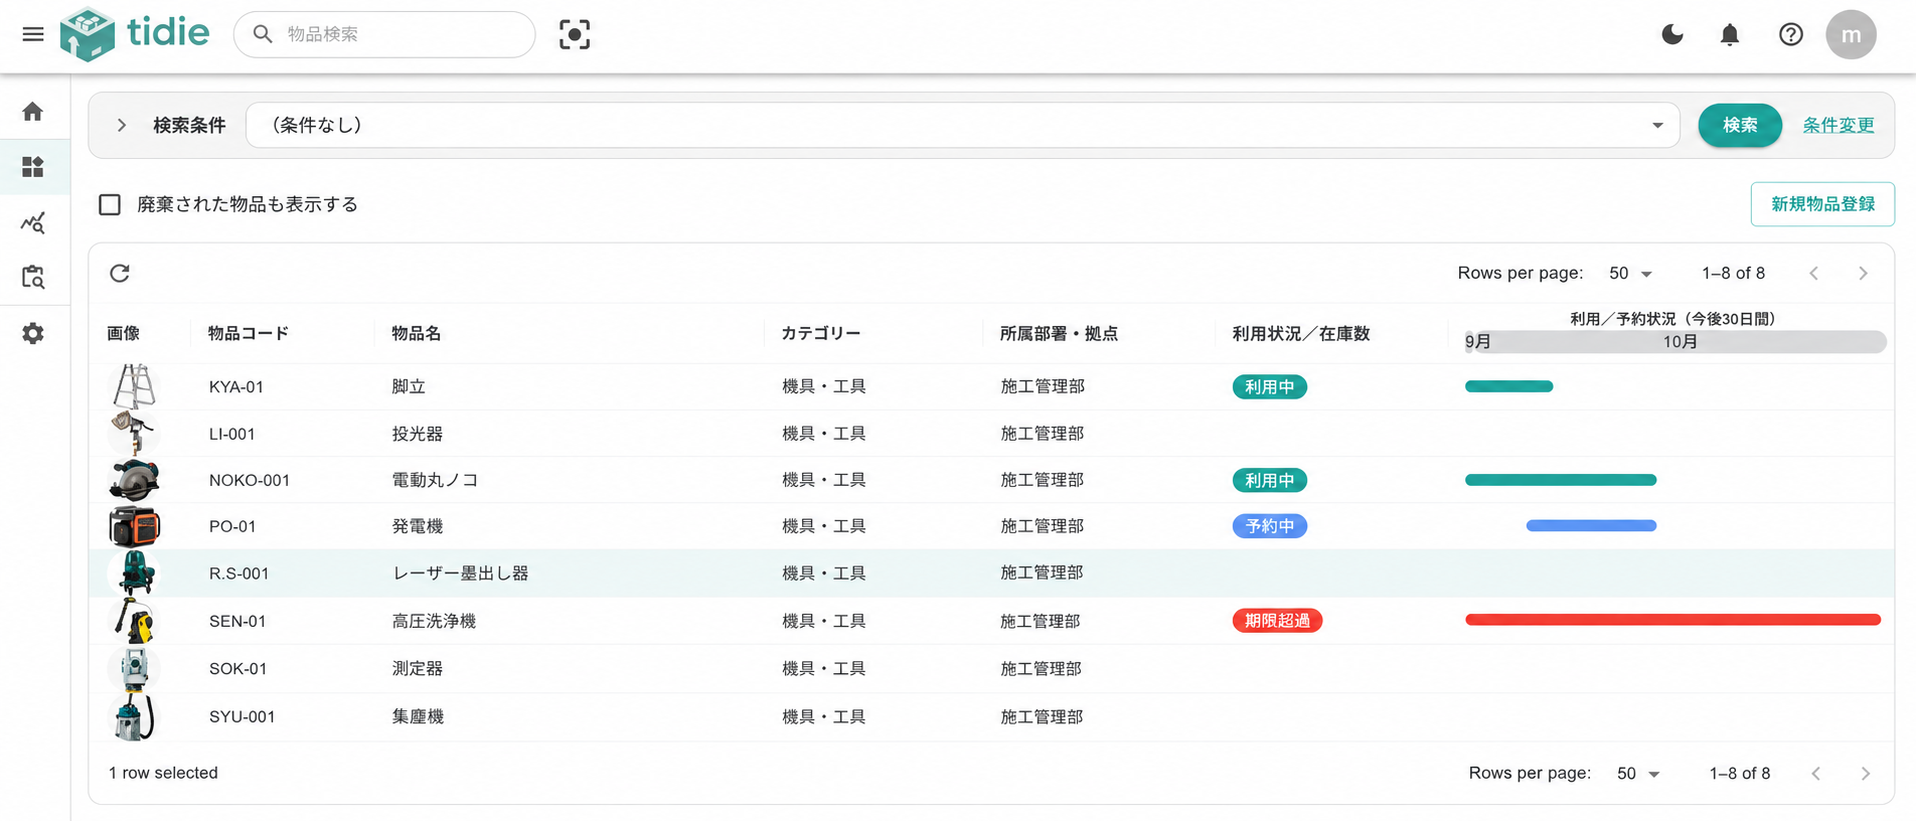
Task: Open the analytics chart sidebar icon
Action: coord(33,222)
